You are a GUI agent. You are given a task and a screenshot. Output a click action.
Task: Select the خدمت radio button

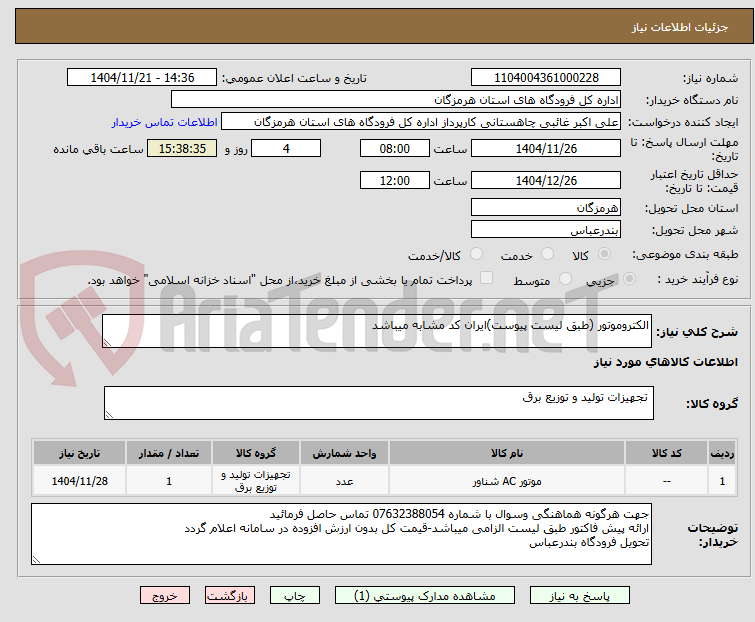547,254
